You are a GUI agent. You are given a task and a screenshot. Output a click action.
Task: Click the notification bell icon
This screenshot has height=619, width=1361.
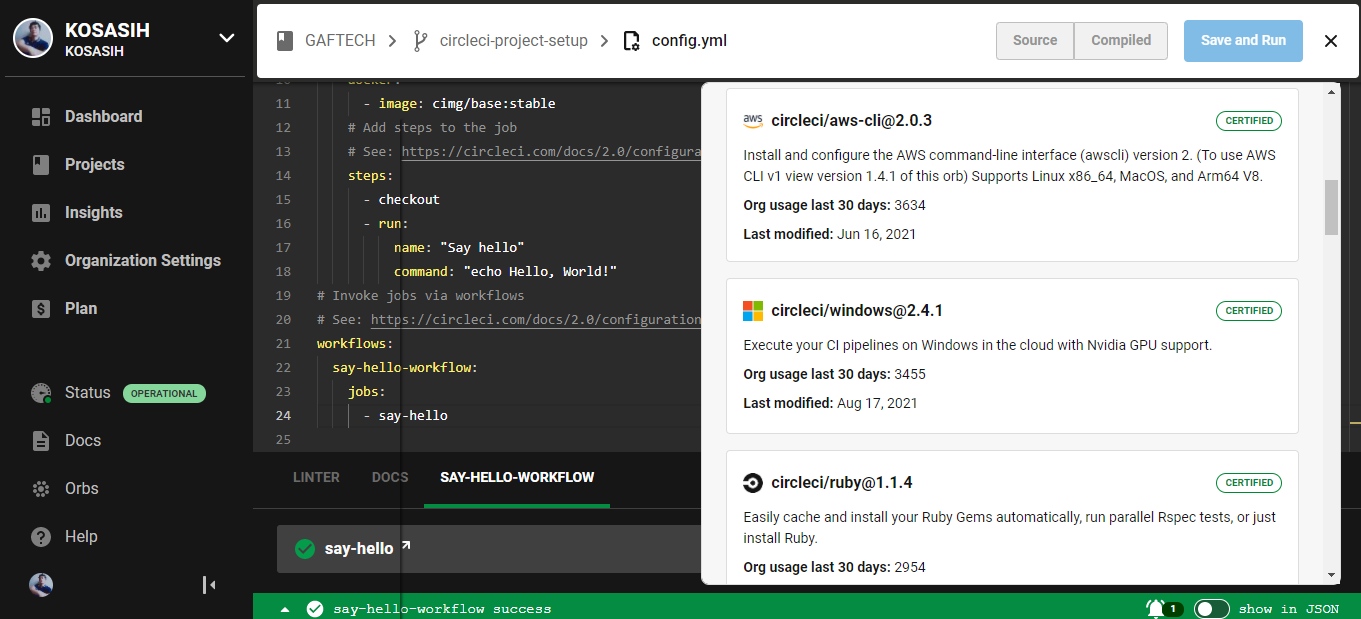(1155, 608)
